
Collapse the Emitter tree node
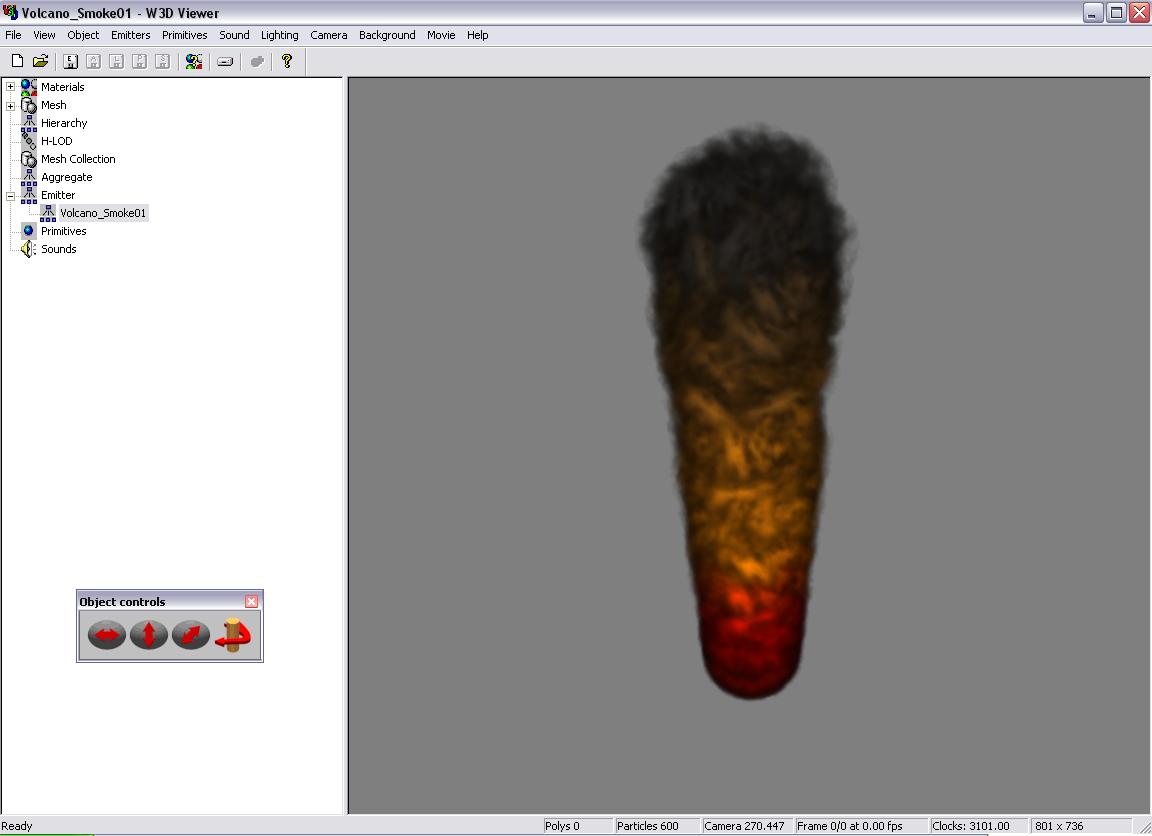10,195
